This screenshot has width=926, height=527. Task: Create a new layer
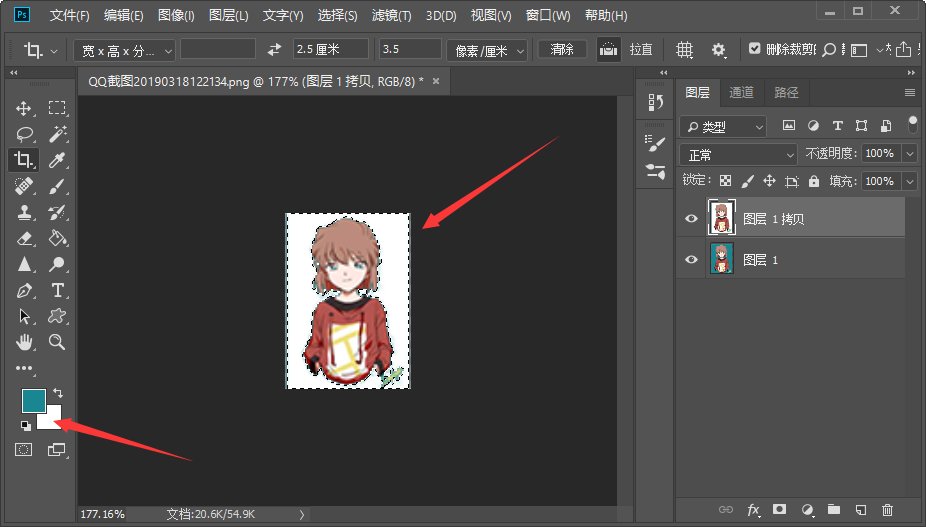click(860, 509)
